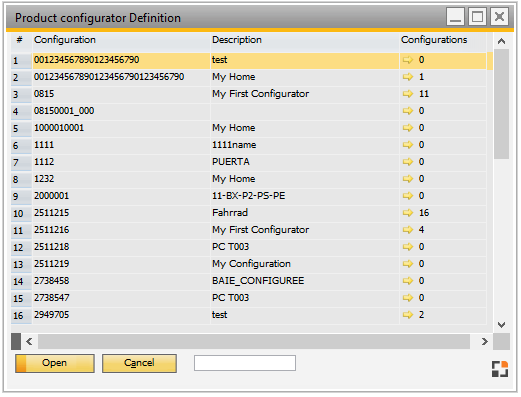The height and width of the screenshot is (397, 521).
Task: Click the search input field beside Cancel
Action: pos(245,363)
